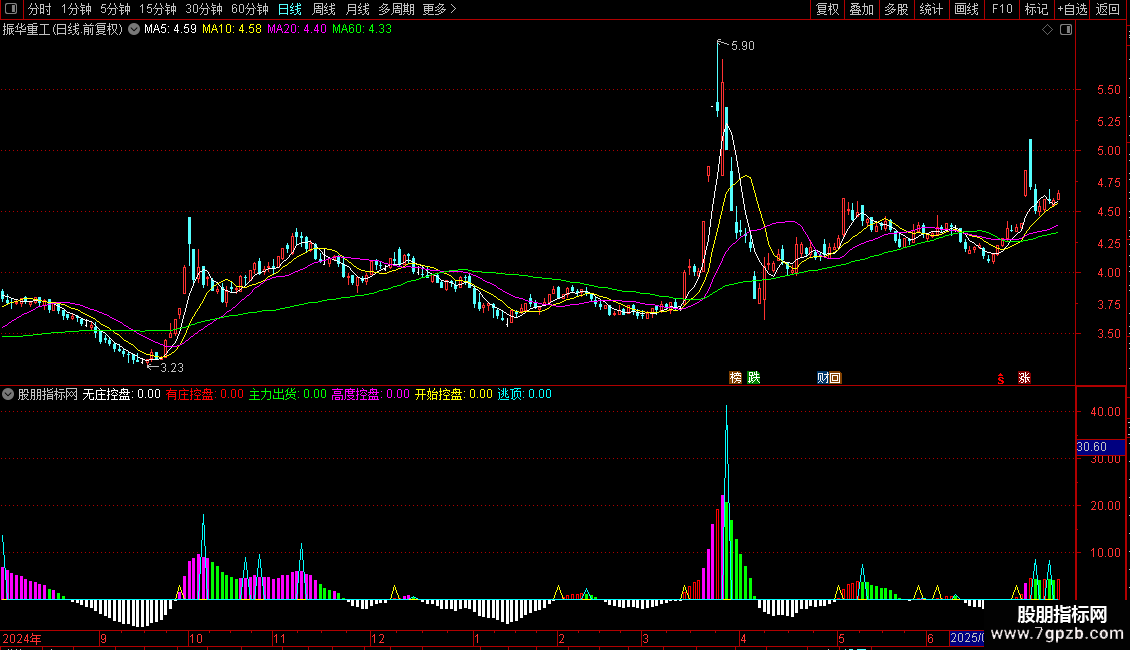
Task: Click the blue 财 marker icon
Action: click(823, 378)
